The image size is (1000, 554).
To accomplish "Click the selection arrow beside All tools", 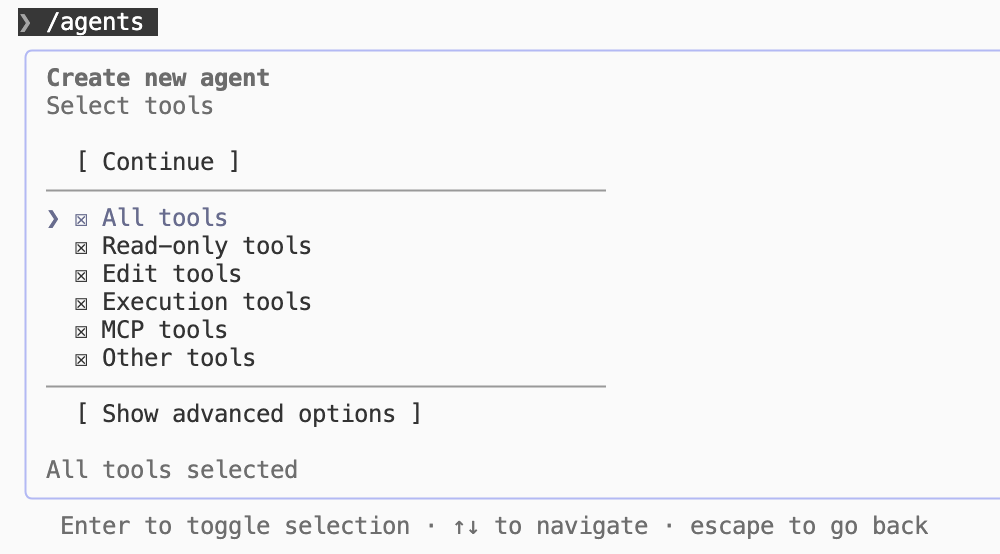I will click(x=53, y=219).
